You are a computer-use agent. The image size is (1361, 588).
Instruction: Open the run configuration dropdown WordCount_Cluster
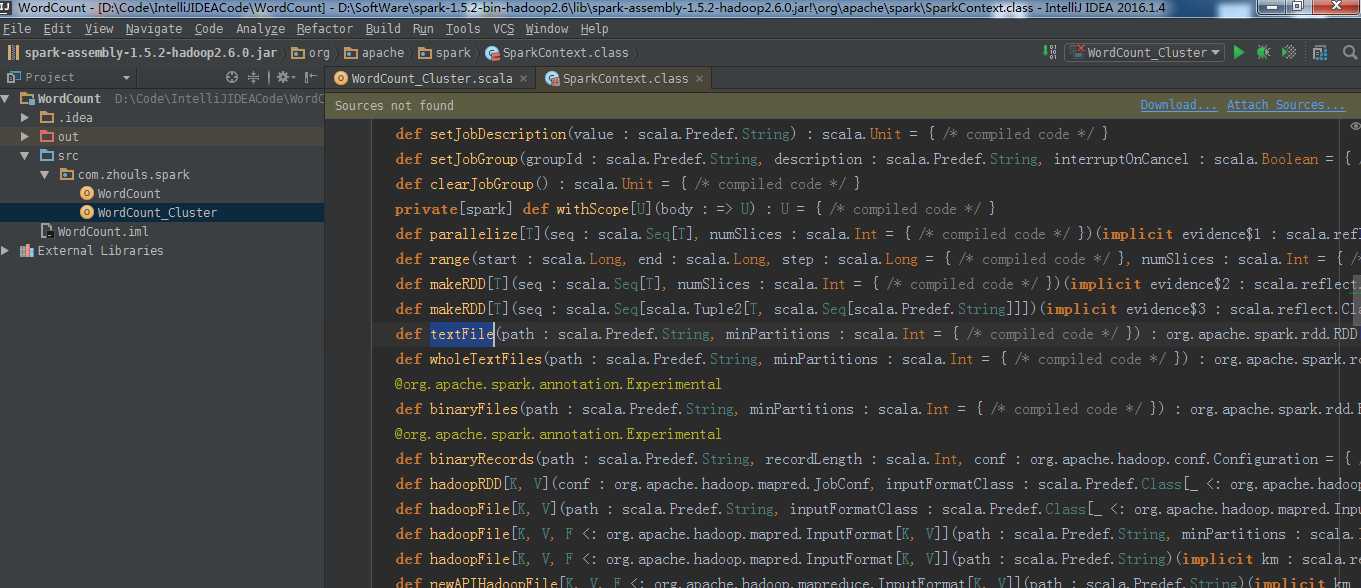point(1145,52)
